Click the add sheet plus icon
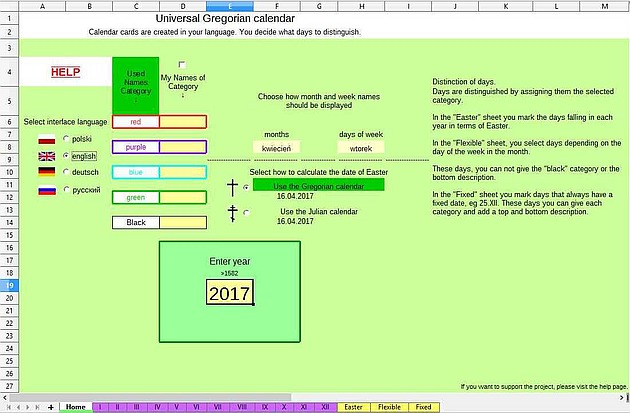The width and height of the screenshot is (630, 413). 51,407
